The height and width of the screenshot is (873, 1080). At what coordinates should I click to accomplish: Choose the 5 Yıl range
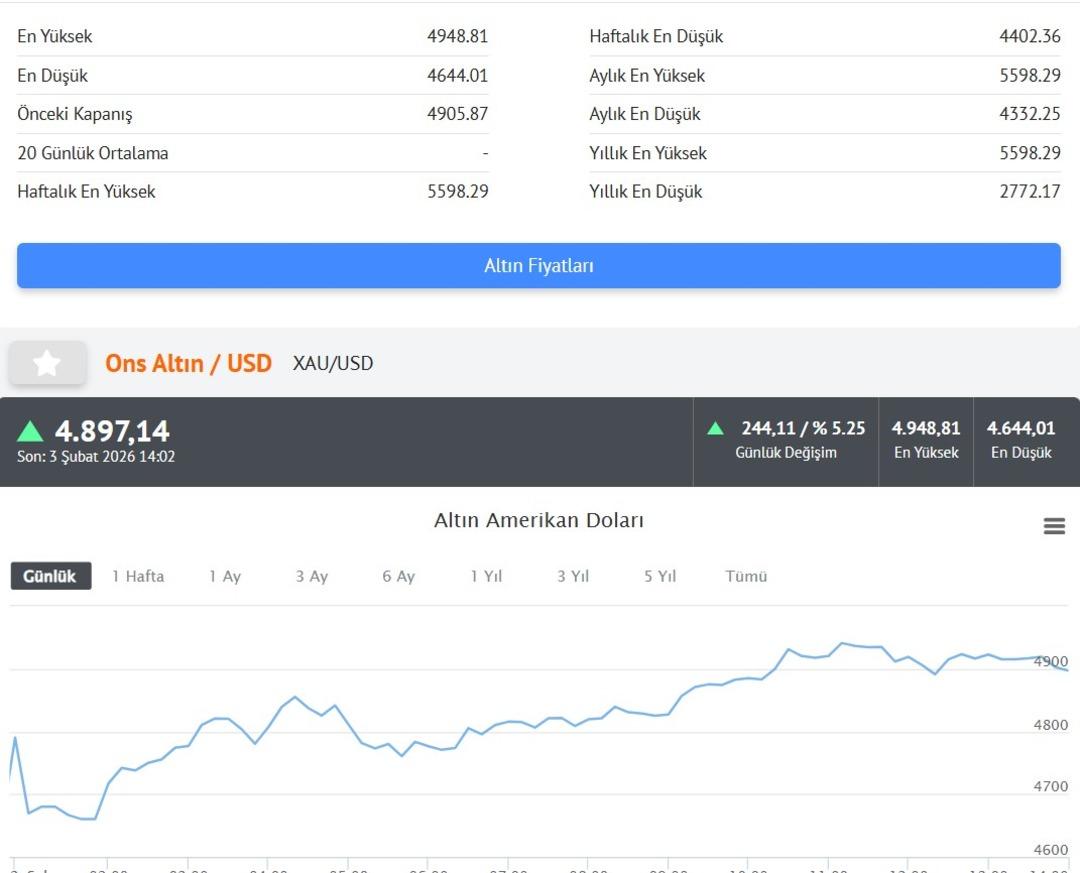coord(660,576)
